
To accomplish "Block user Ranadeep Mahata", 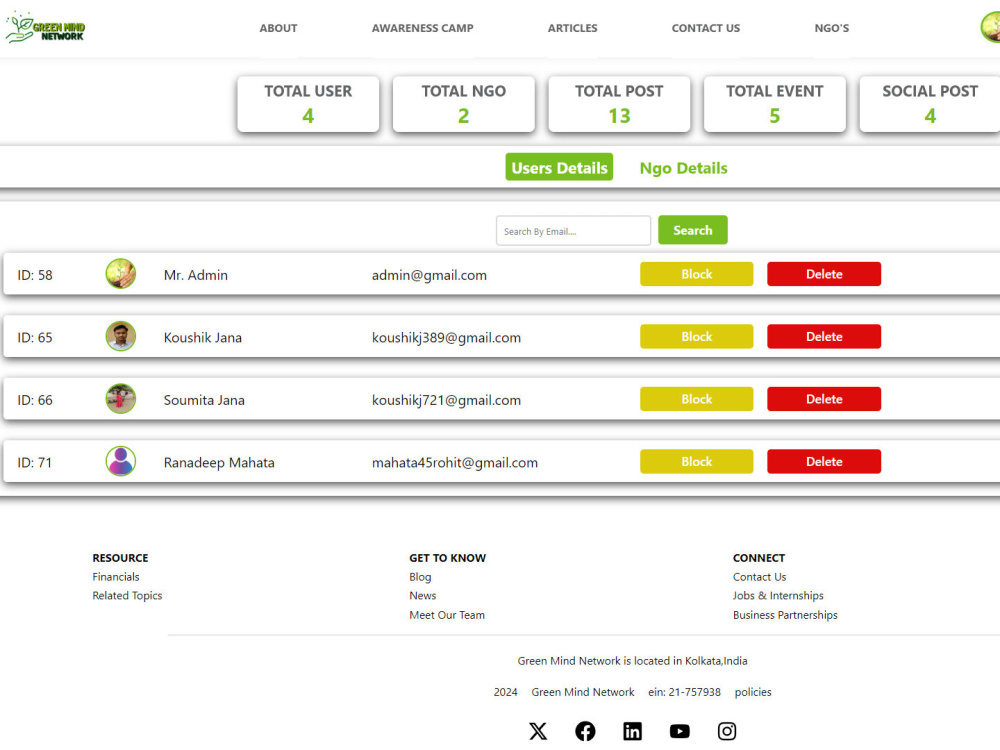I will click(x=696, y=462).
